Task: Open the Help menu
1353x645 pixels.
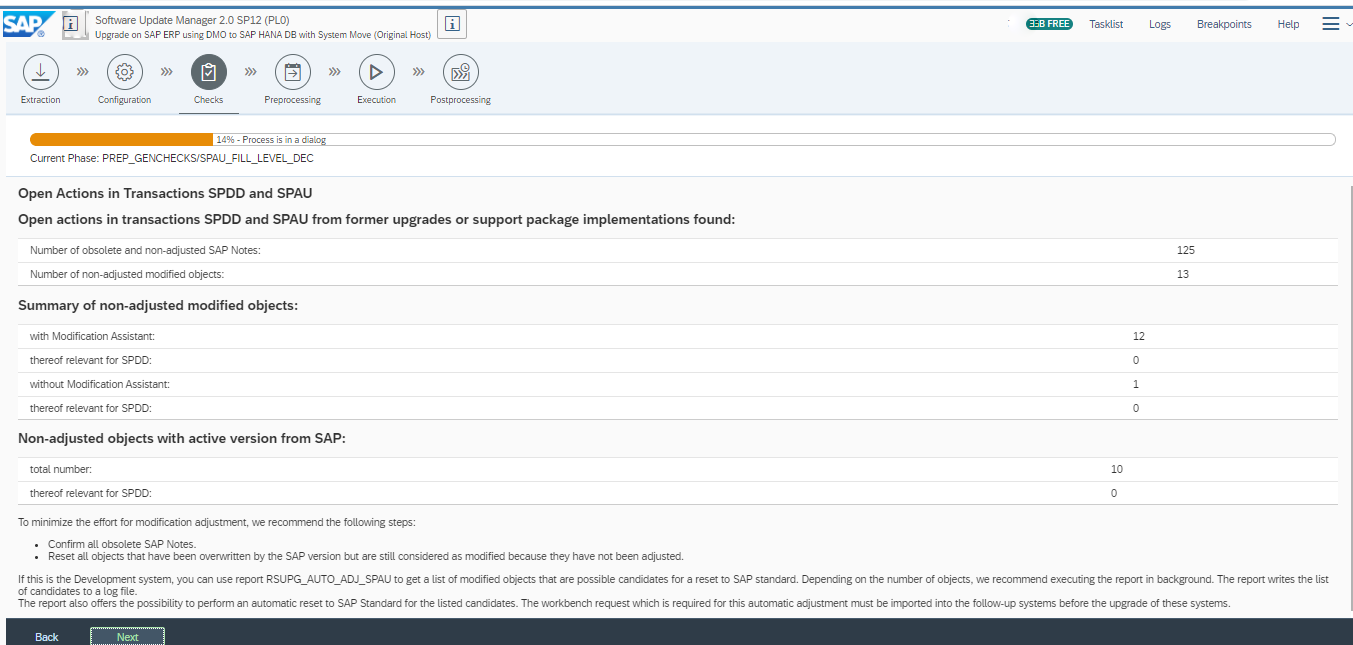Action: coord(1288,24)
